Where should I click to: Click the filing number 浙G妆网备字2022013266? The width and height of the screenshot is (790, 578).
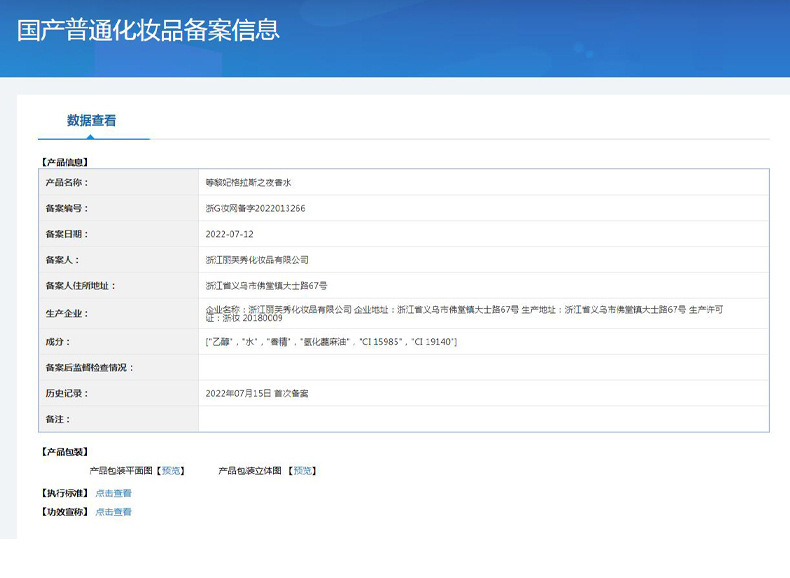tap(255, 208)
